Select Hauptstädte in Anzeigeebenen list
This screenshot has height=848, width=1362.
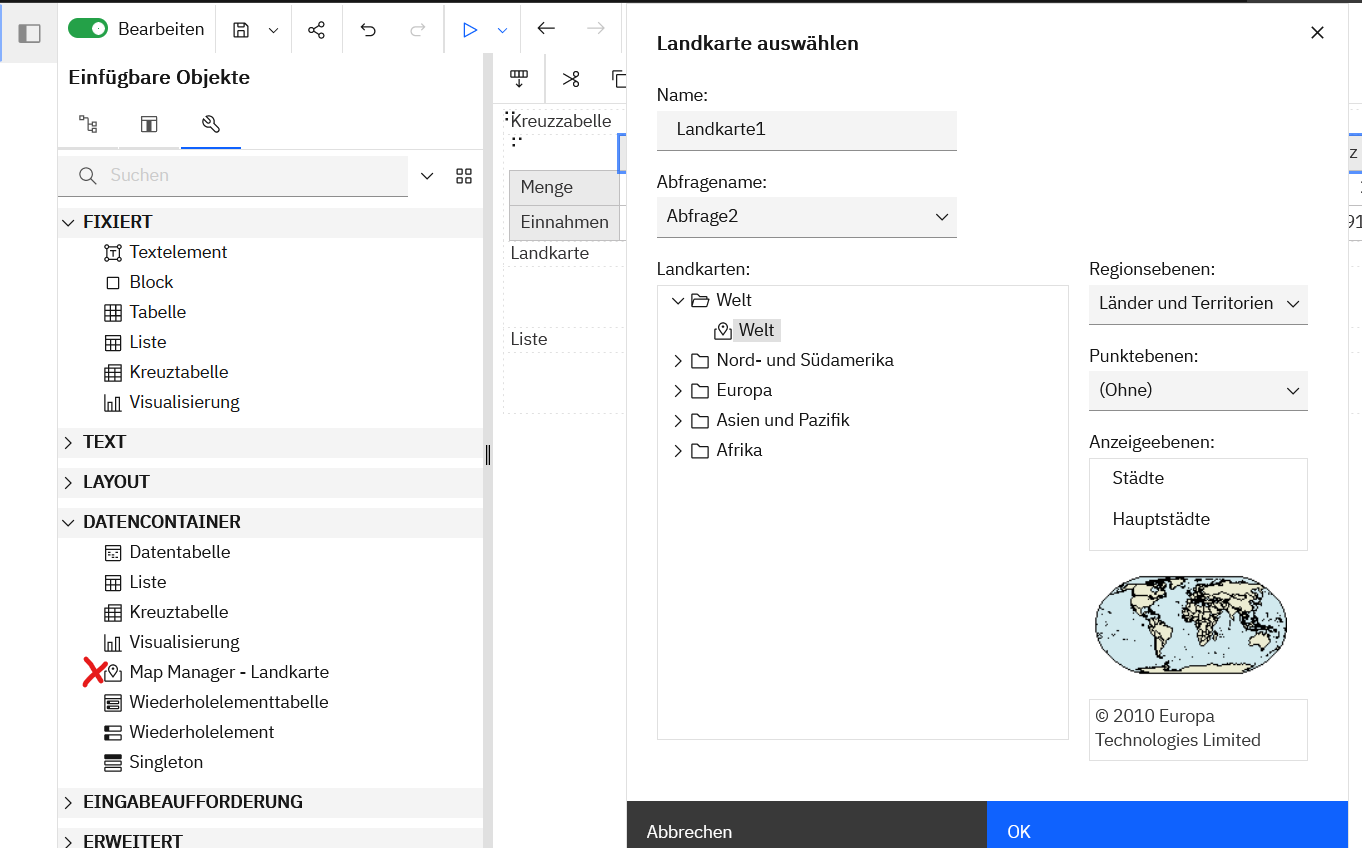coord(1161,519)
